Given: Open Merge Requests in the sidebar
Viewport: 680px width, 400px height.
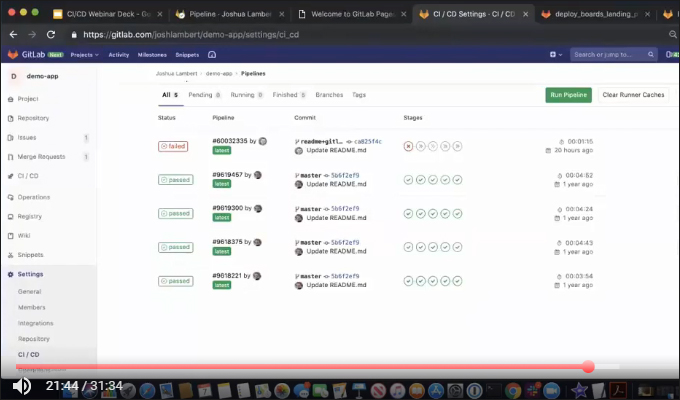Looking at the screenshot, I should pyautogui.click(x=40, y=156).
